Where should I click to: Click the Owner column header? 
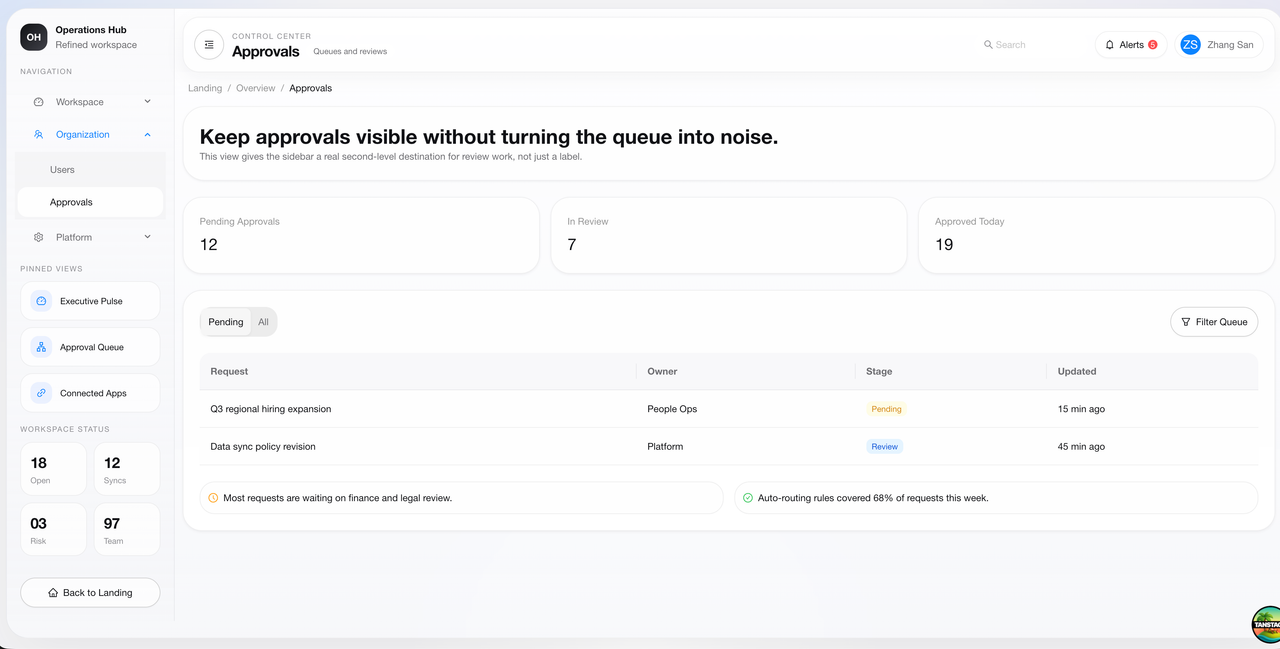(x=745, y=371)
